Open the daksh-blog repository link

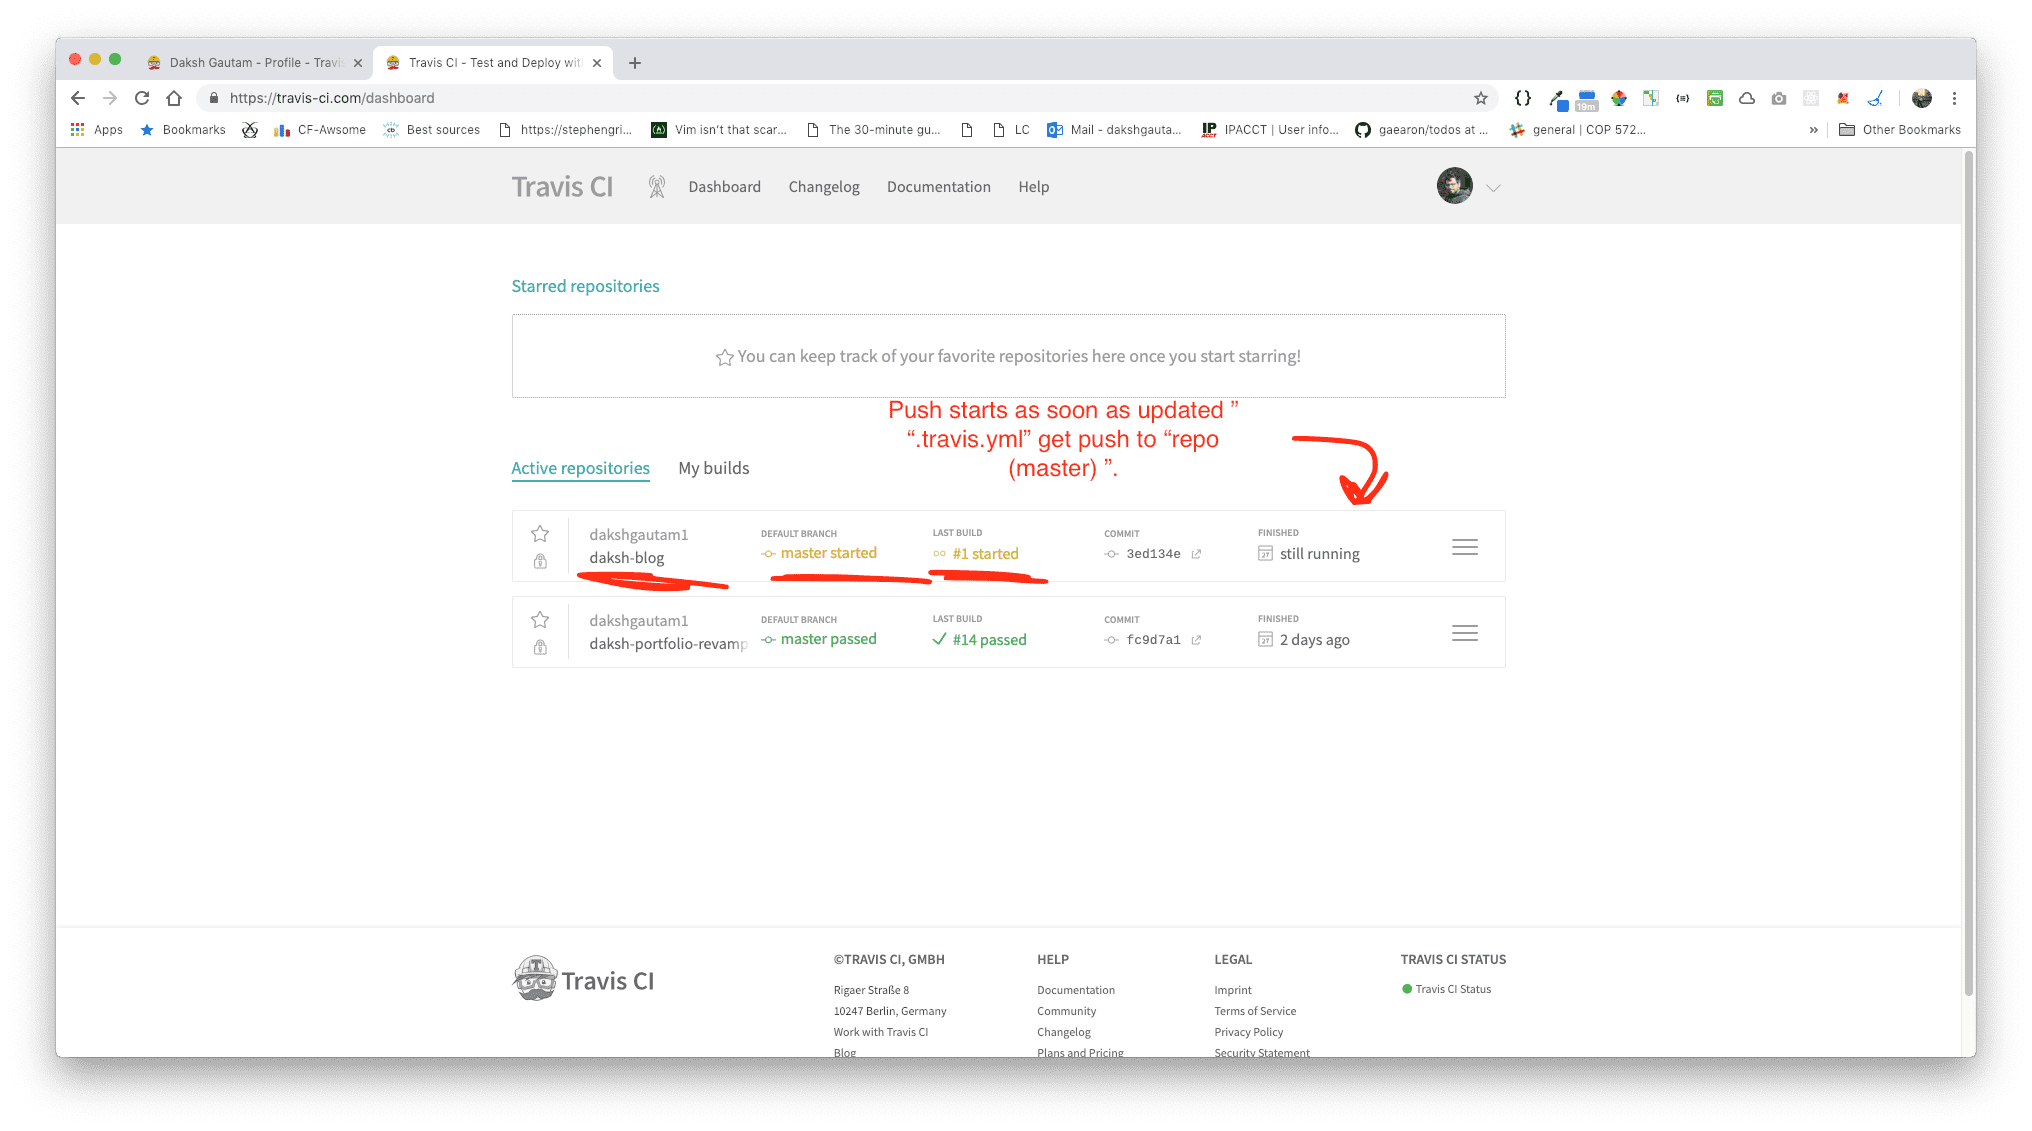[x=627, y=558]
